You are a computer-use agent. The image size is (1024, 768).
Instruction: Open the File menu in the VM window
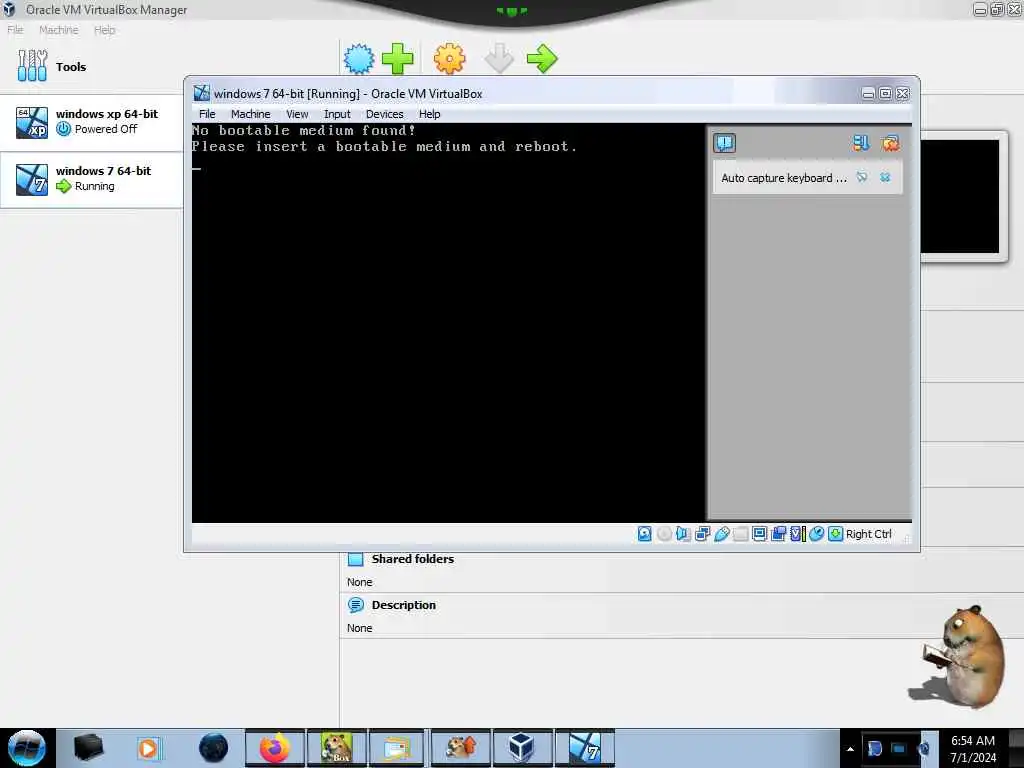click(x=207, y=114)
